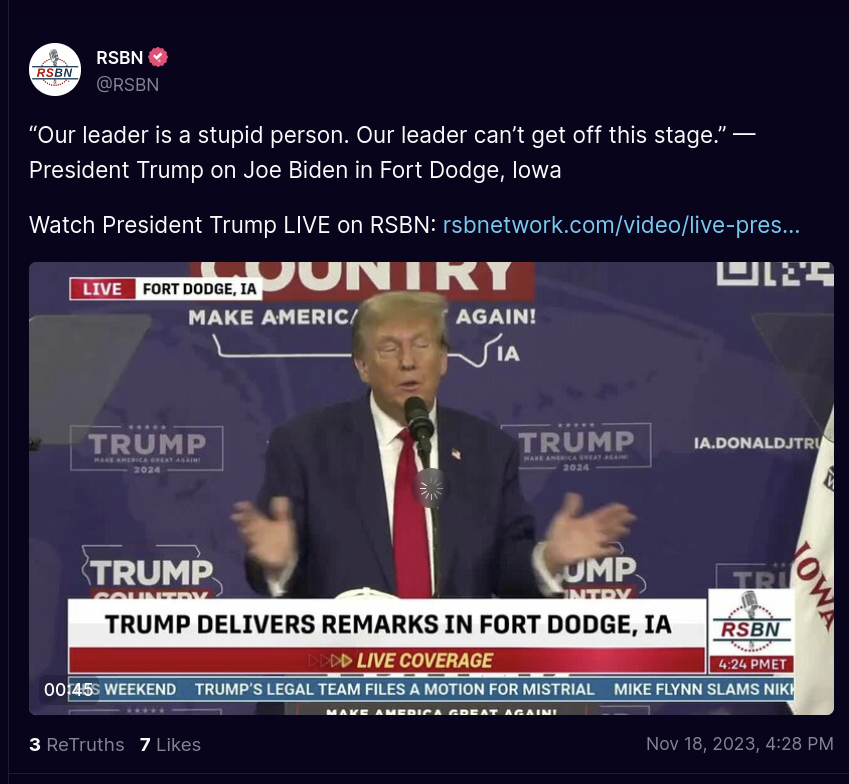
Task: Open the @RSBN handle
Action: pyautogui.click(x=127, y=85)
